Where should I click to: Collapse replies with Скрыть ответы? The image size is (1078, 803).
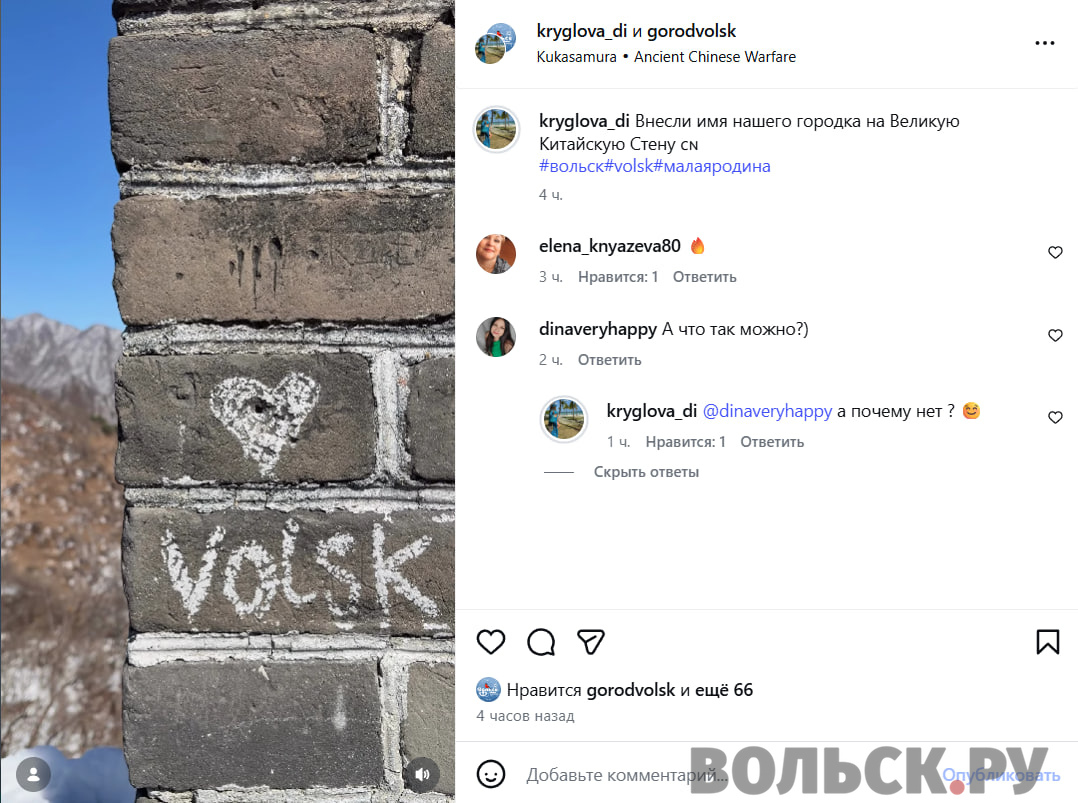point(646,472)
